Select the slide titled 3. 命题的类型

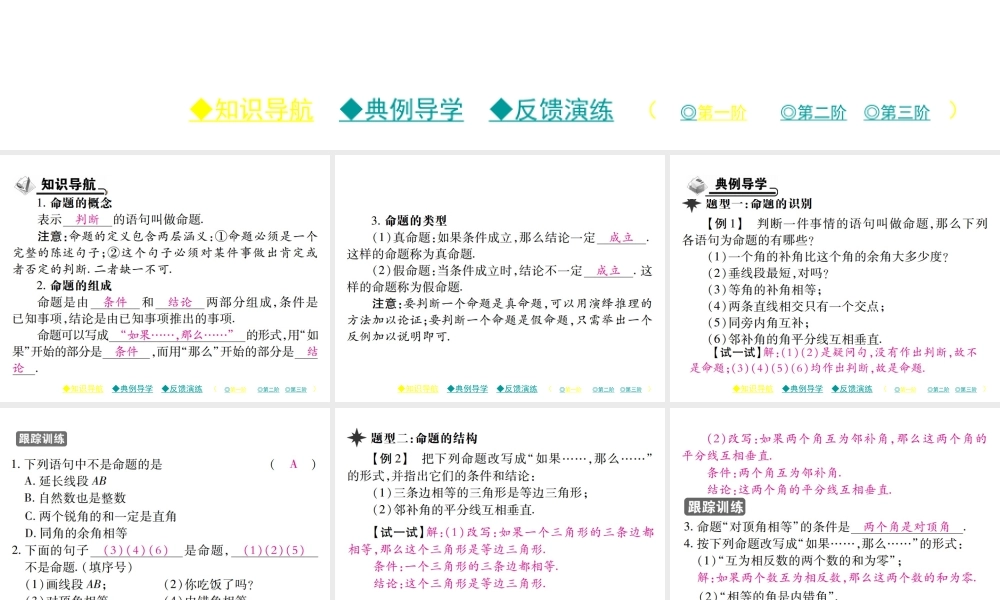coord(500,279)
